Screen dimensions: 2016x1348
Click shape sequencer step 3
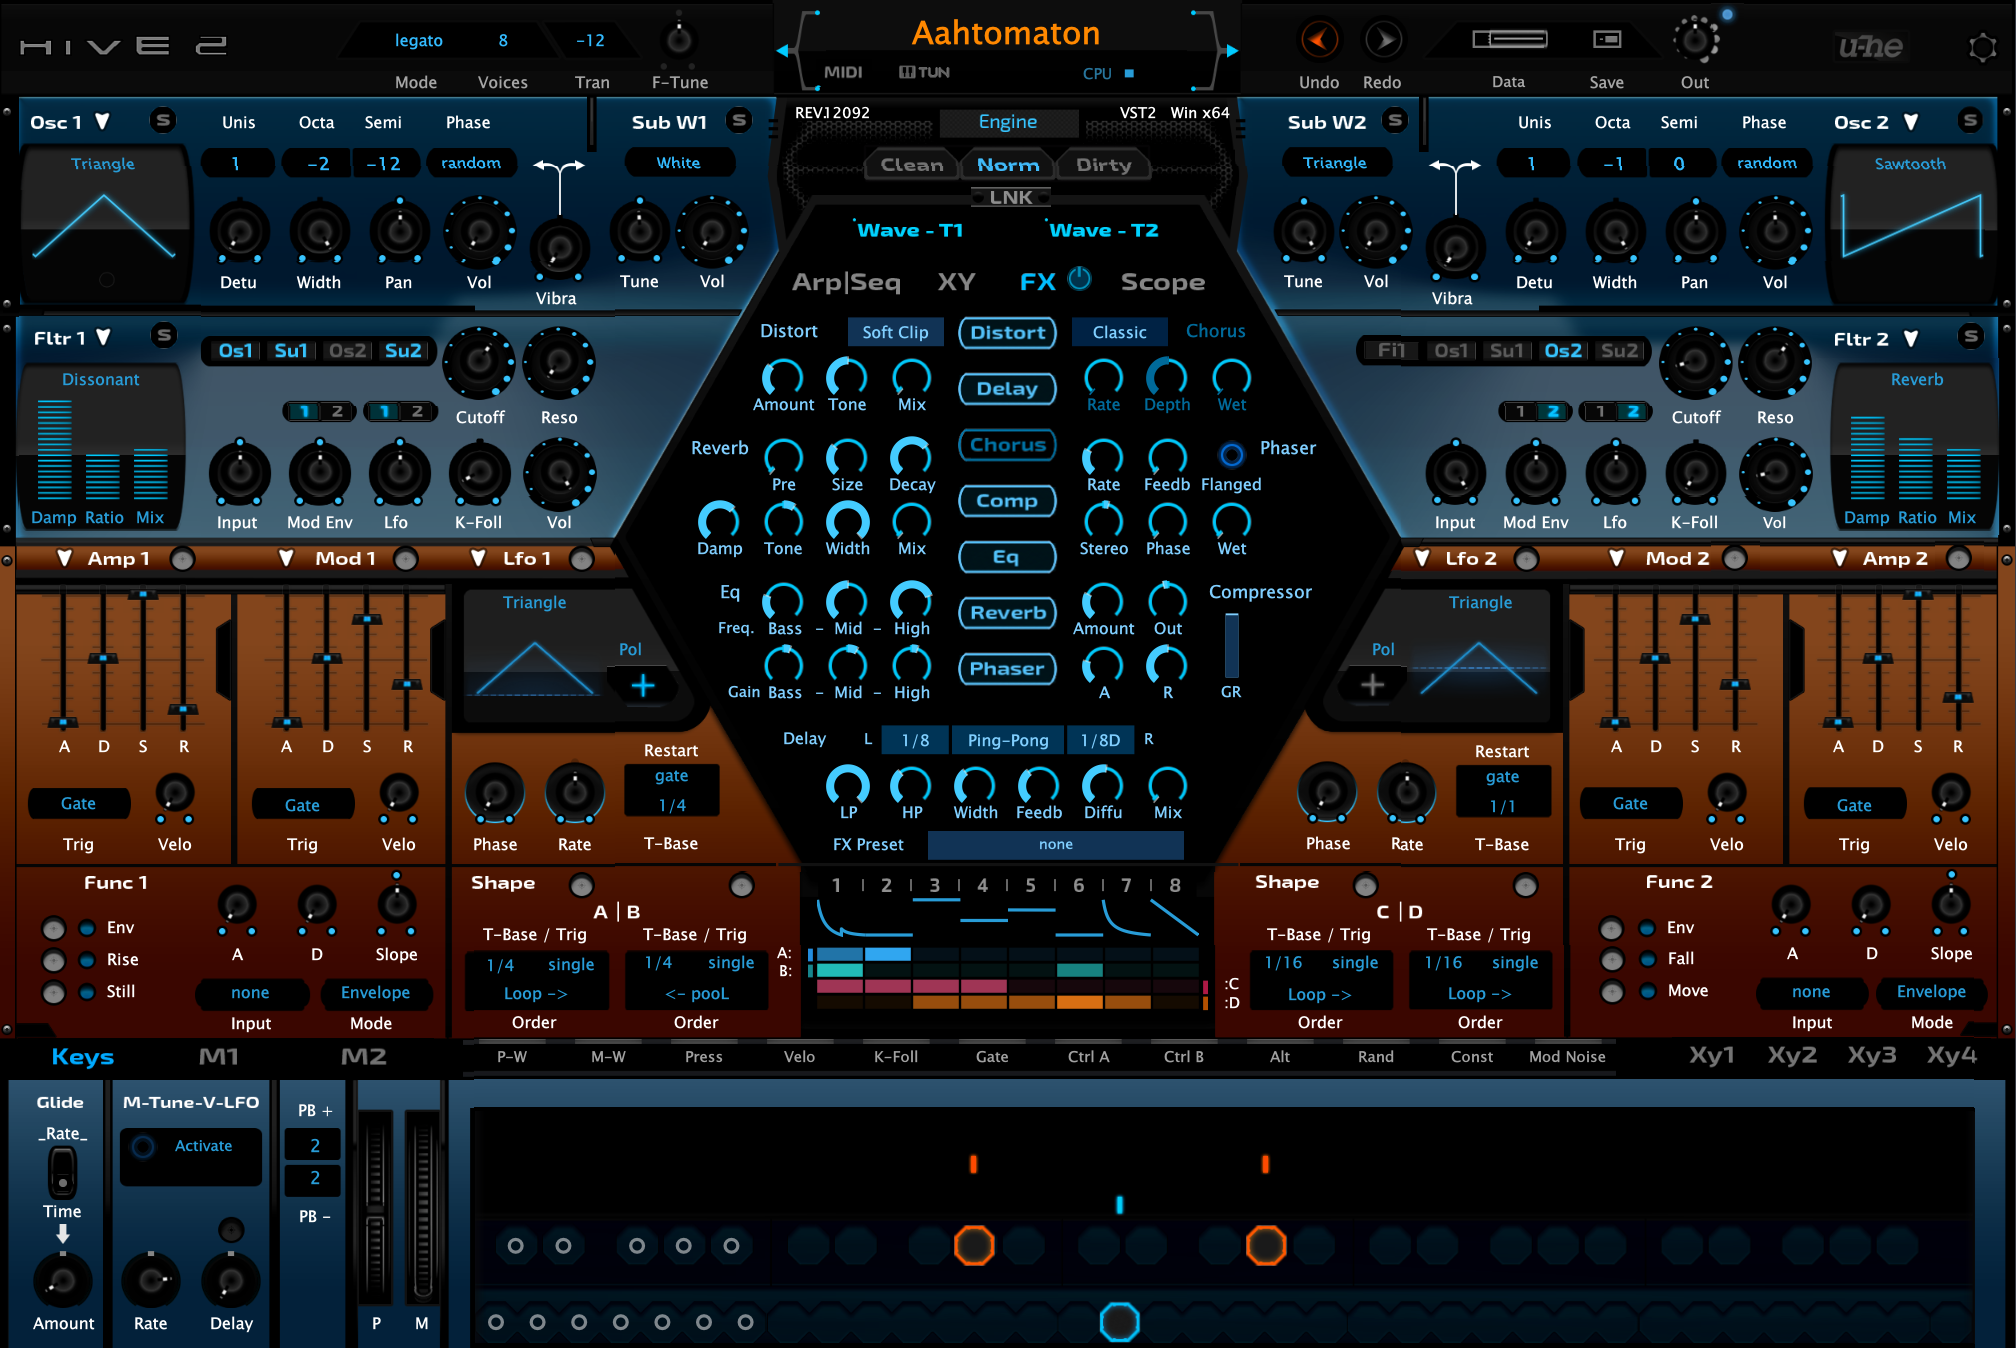coord(935,885)
